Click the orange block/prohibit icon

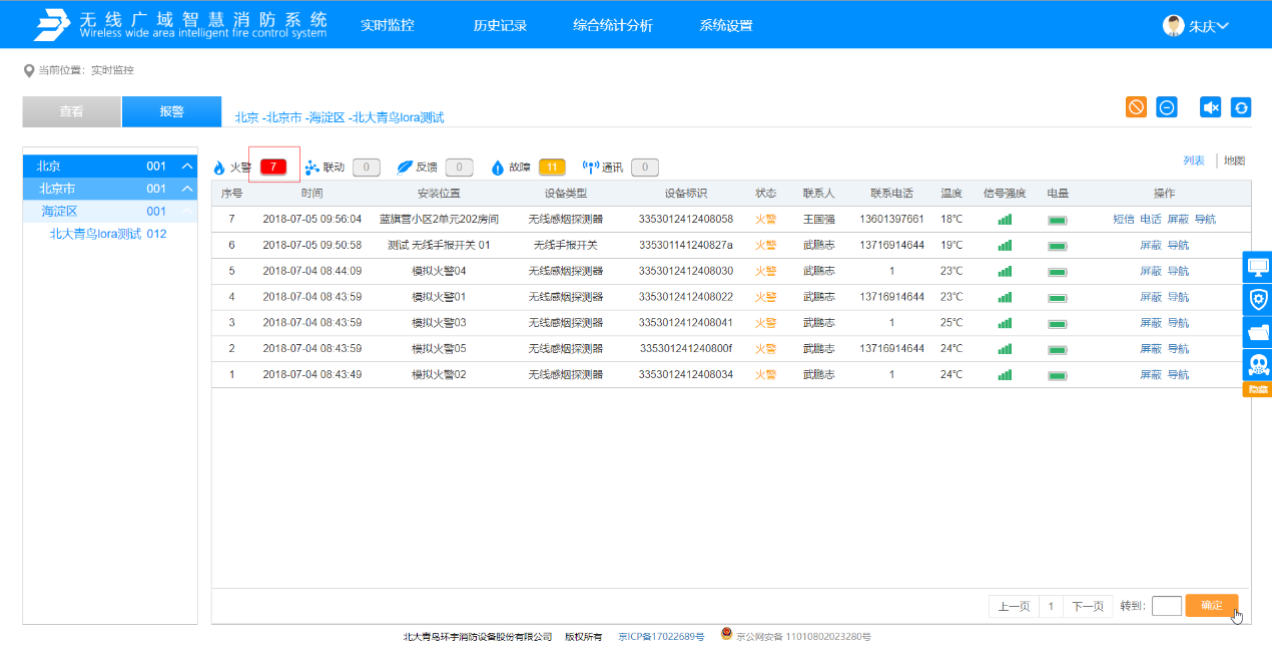coord(1137,107)
